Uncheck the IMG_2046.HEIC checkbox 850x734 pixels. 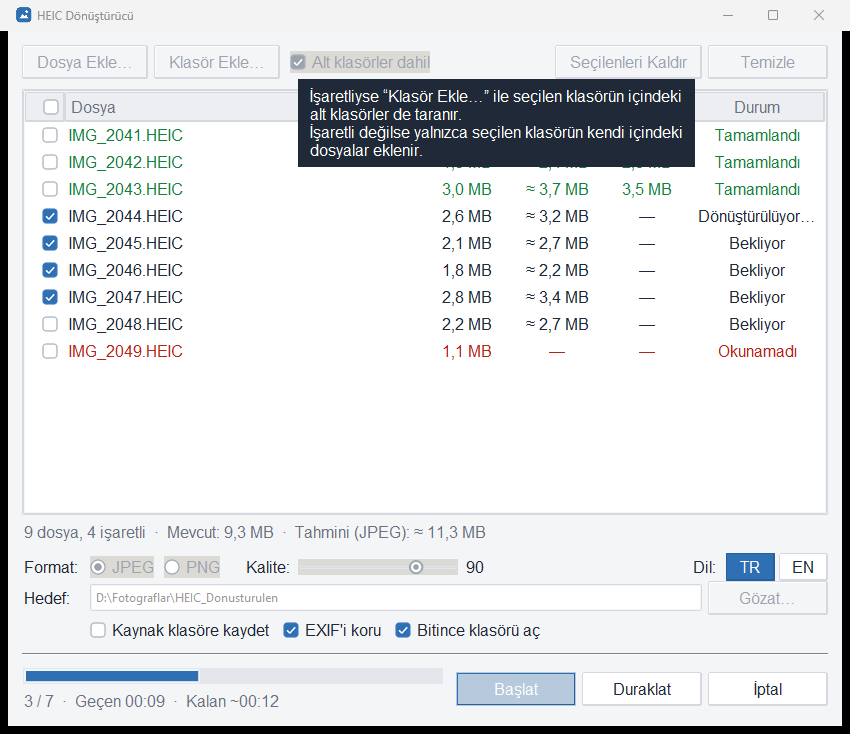(x=50, y=270)
